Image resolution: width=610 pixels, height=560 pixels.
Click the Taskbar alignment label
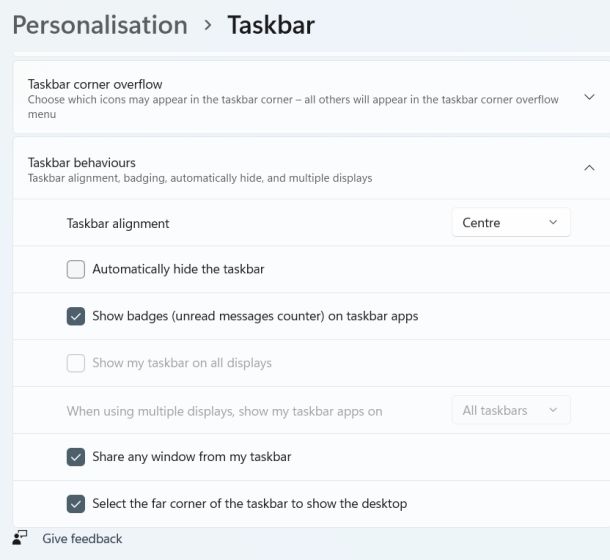(118, 223)
